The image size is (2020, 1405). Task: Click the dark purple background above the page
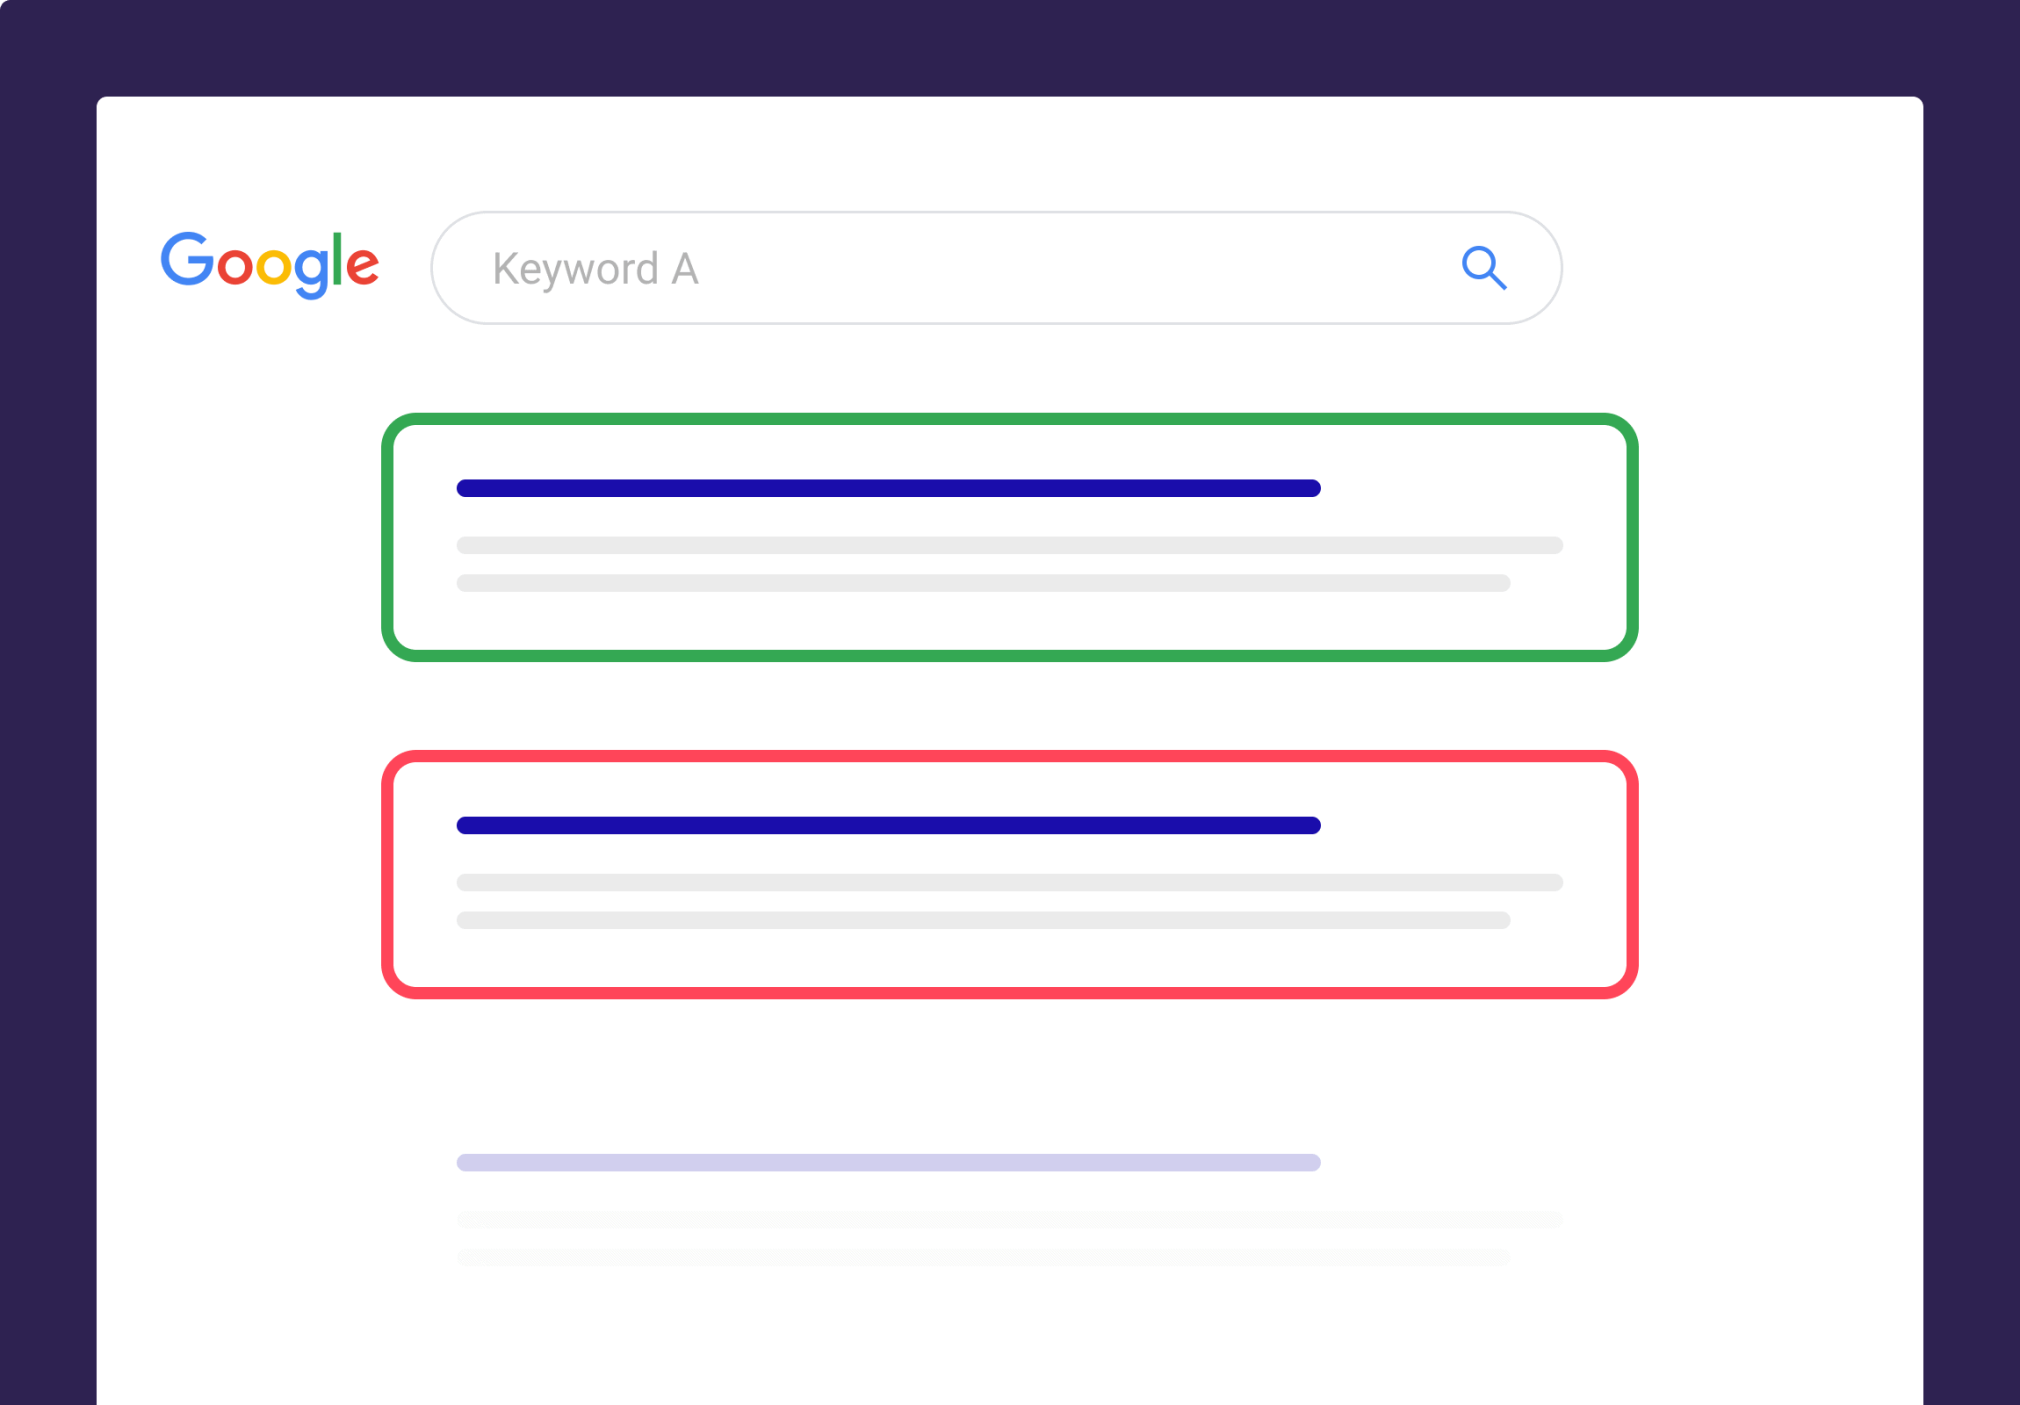point(1009,45)
